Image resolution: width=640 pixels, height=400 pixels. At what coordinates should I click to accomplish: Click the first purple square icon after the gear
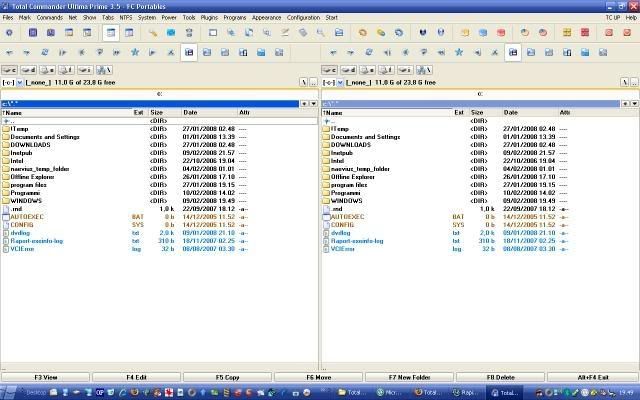tap(33, 33)
